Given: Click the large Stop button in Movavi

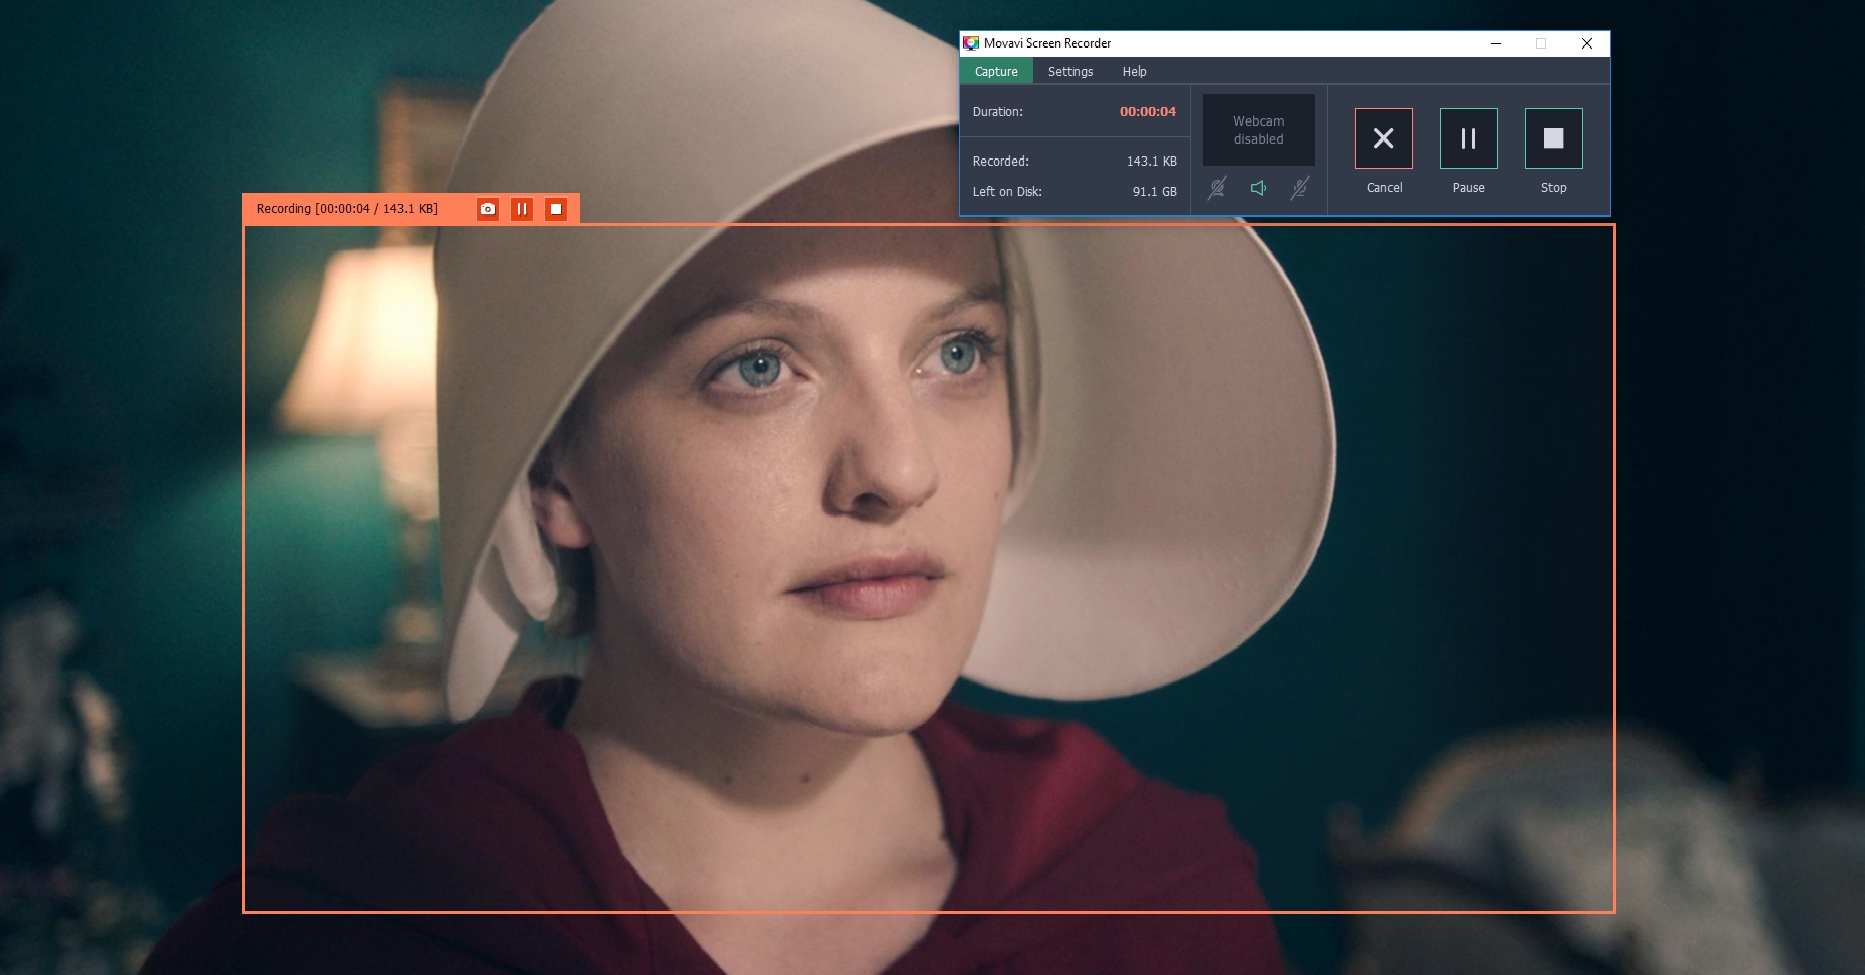Looking at the screenshot, I should (1553, 138).
